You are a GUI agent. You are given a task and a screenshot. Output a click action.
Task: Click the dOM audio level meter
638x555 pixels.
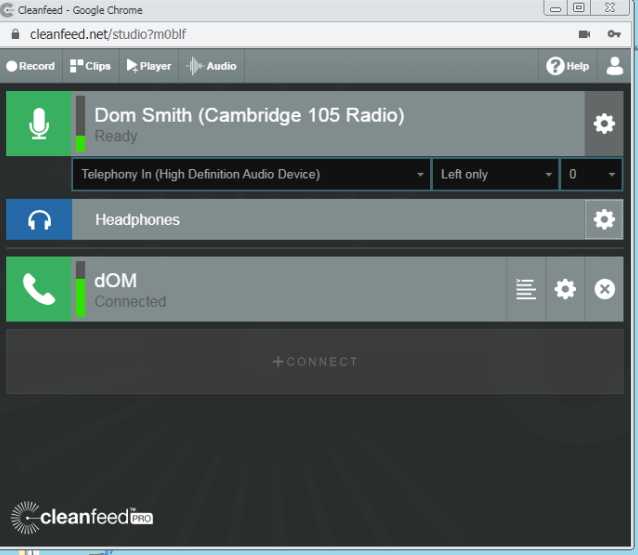coord(81,289)
